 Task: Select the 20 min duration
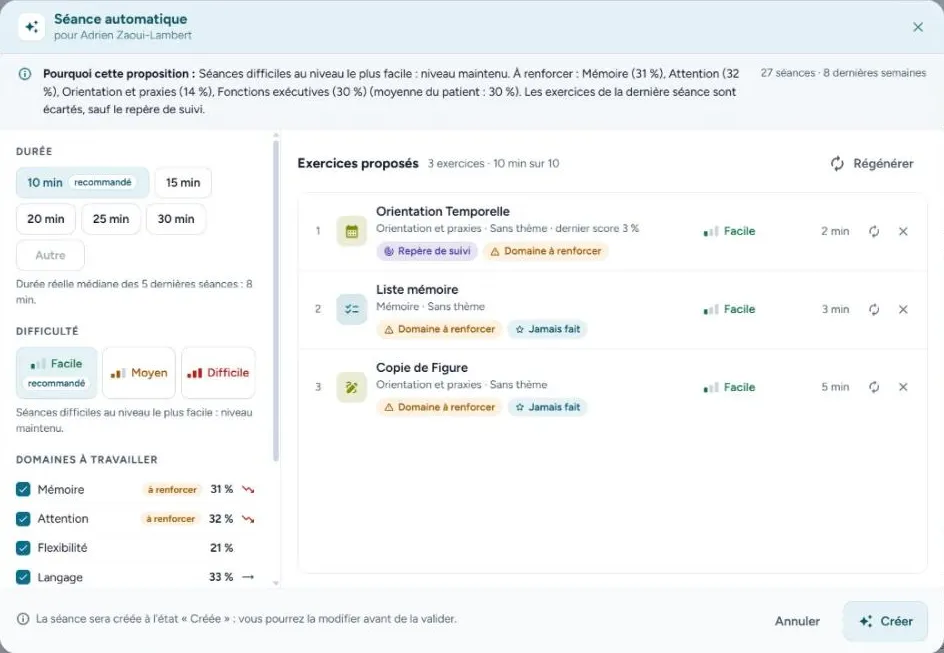[x=46, y=219]
